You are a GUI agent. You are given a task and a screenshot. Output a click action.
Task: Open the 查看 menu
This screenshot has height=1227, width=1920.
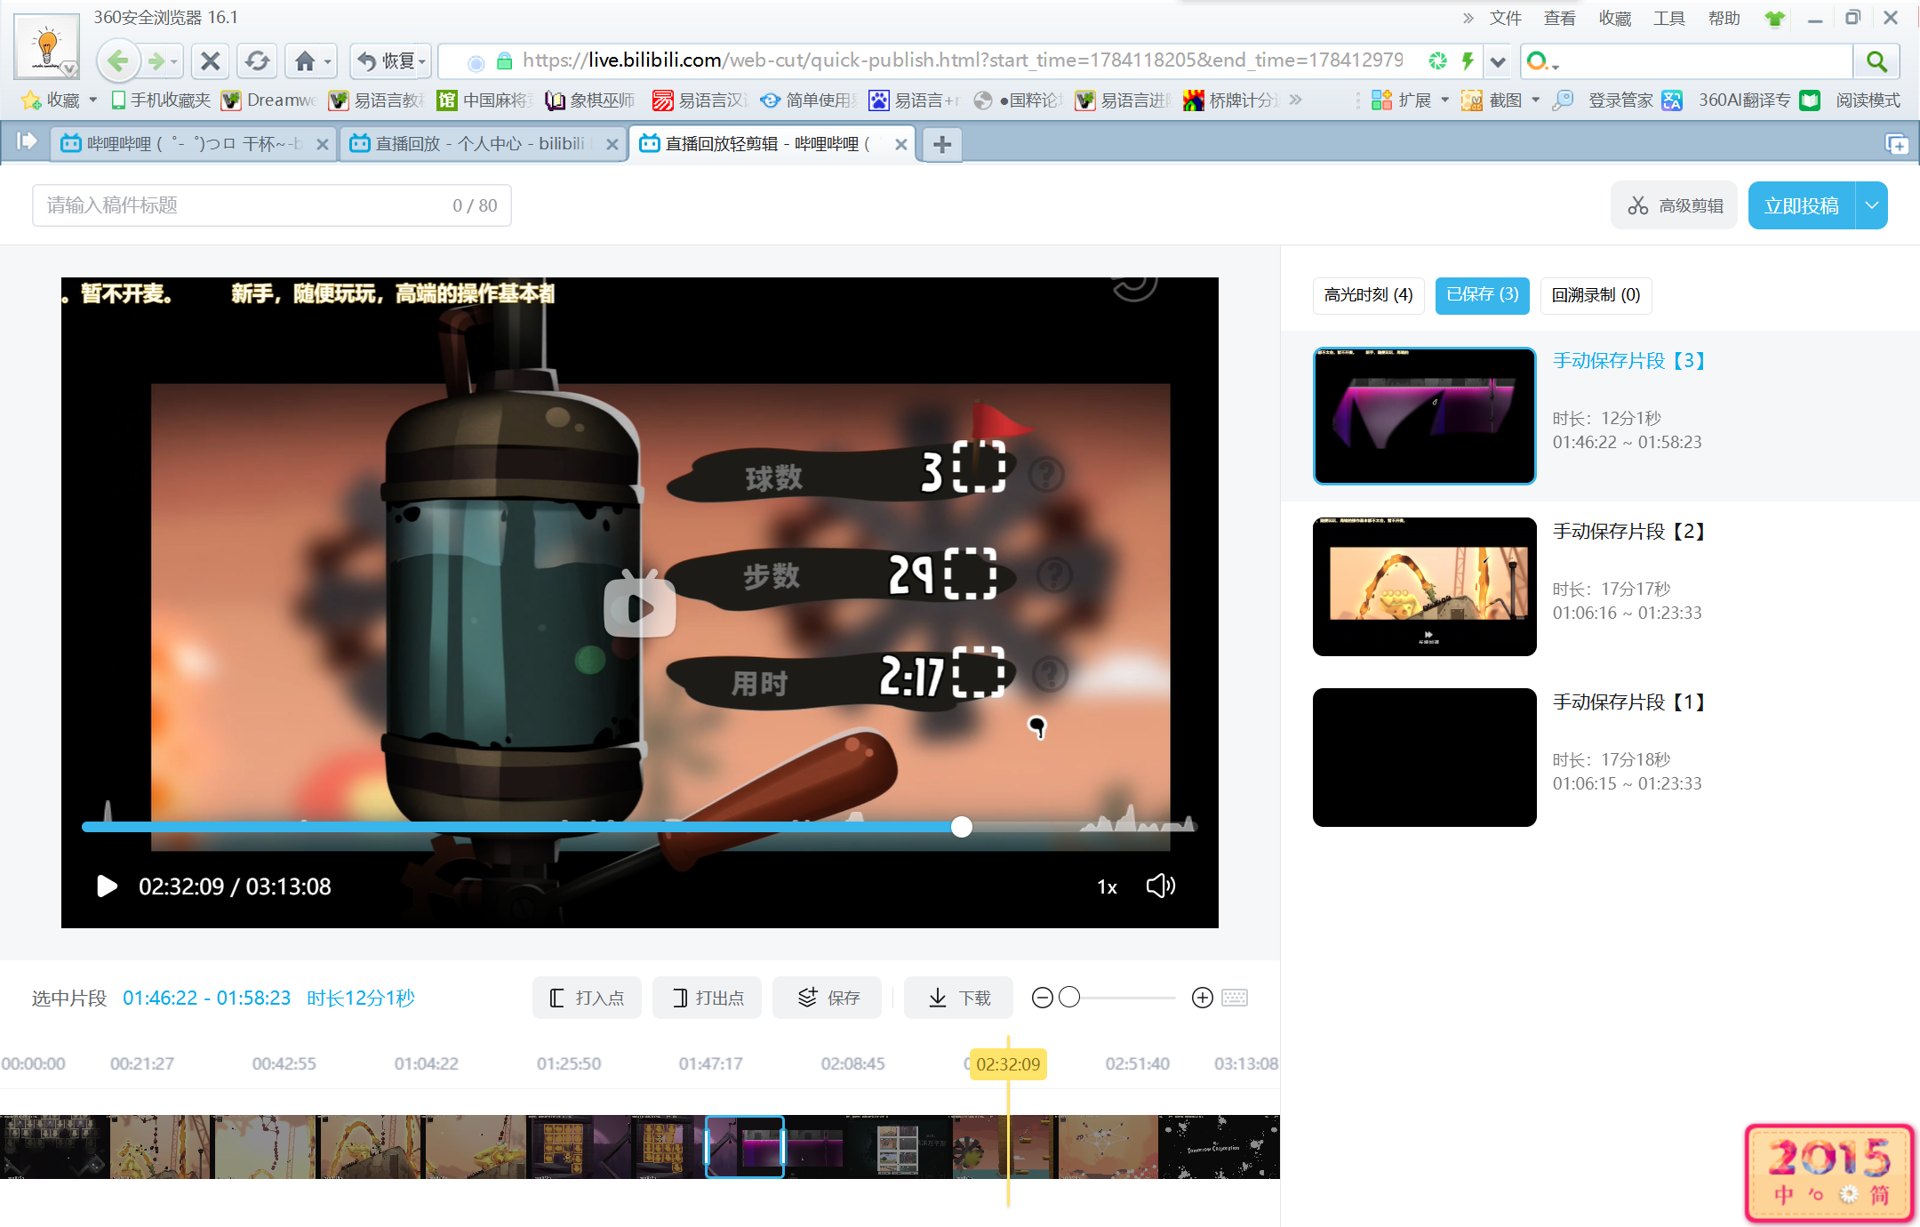pyautogui.click(x=1559, y=18)
